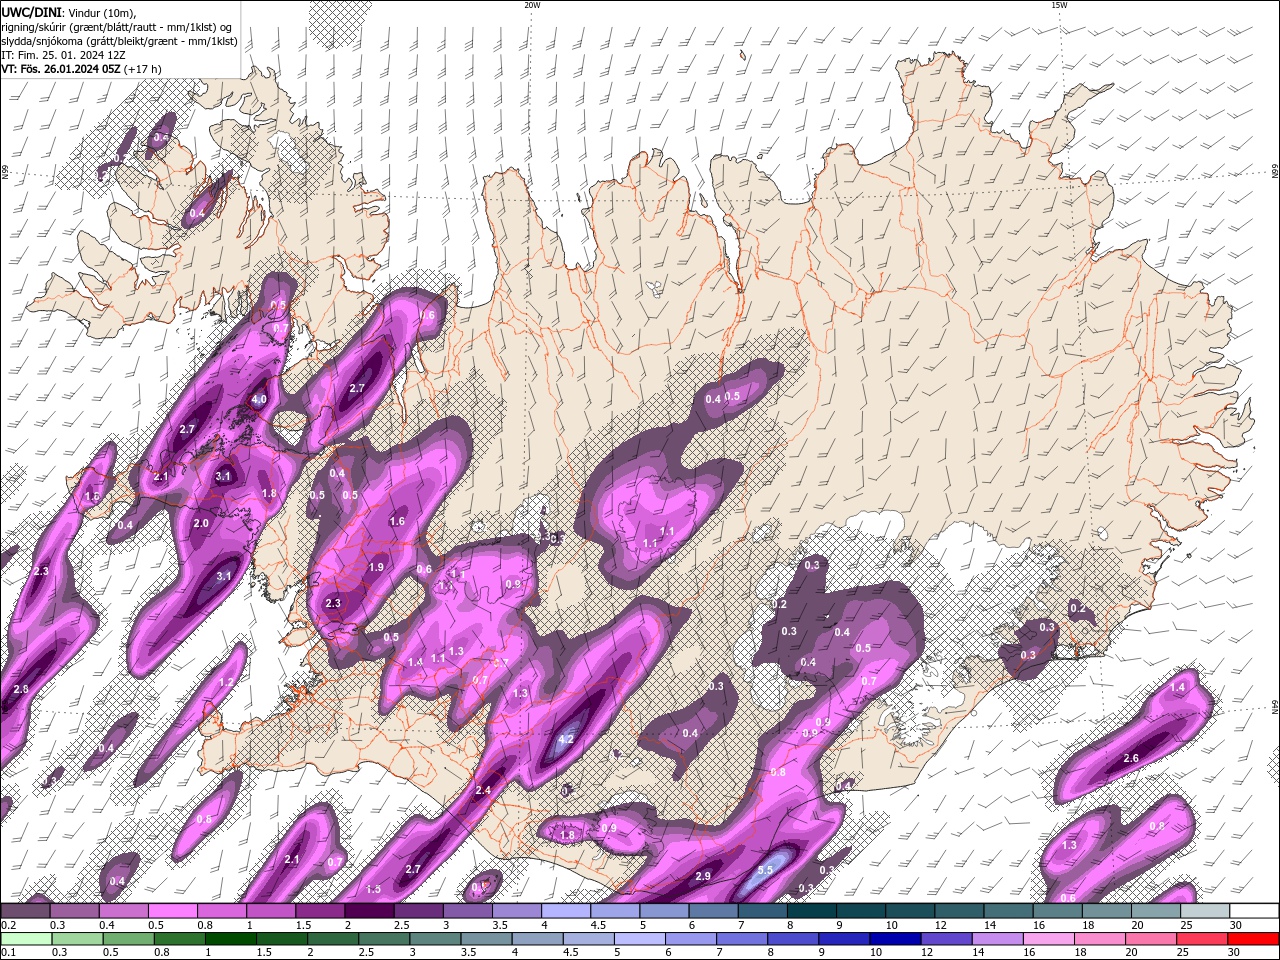Click the initial time line 'IT: Fim. 25. 01. 2024 12Z'
The image size is (1280, 960).
click(64, 55)
